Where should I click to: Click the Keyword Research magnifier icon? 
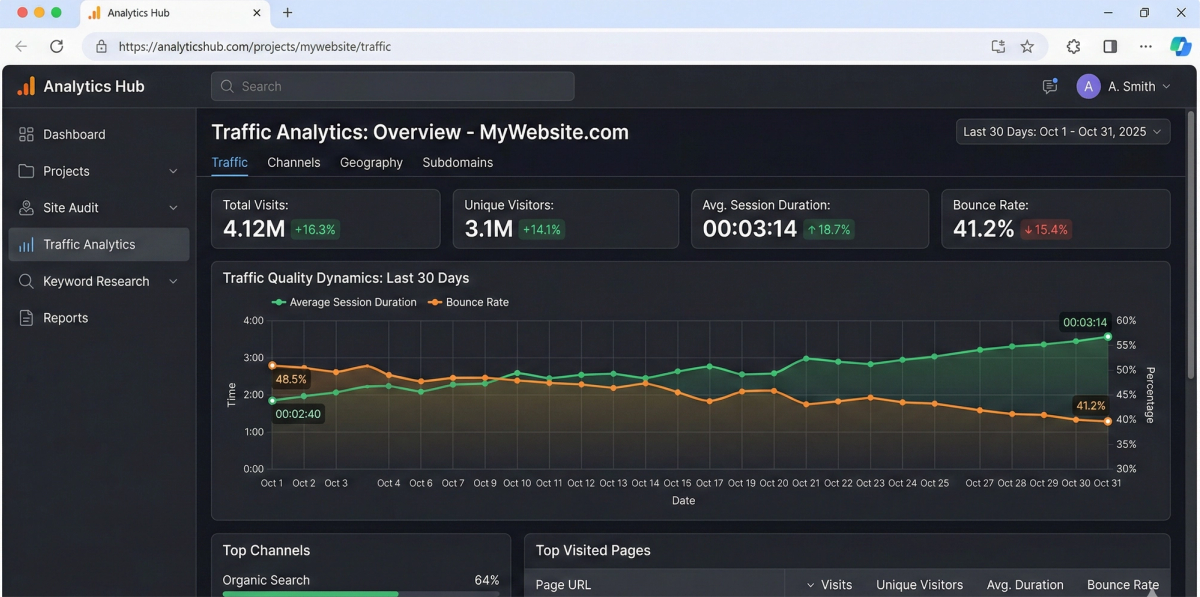(26, 281)
